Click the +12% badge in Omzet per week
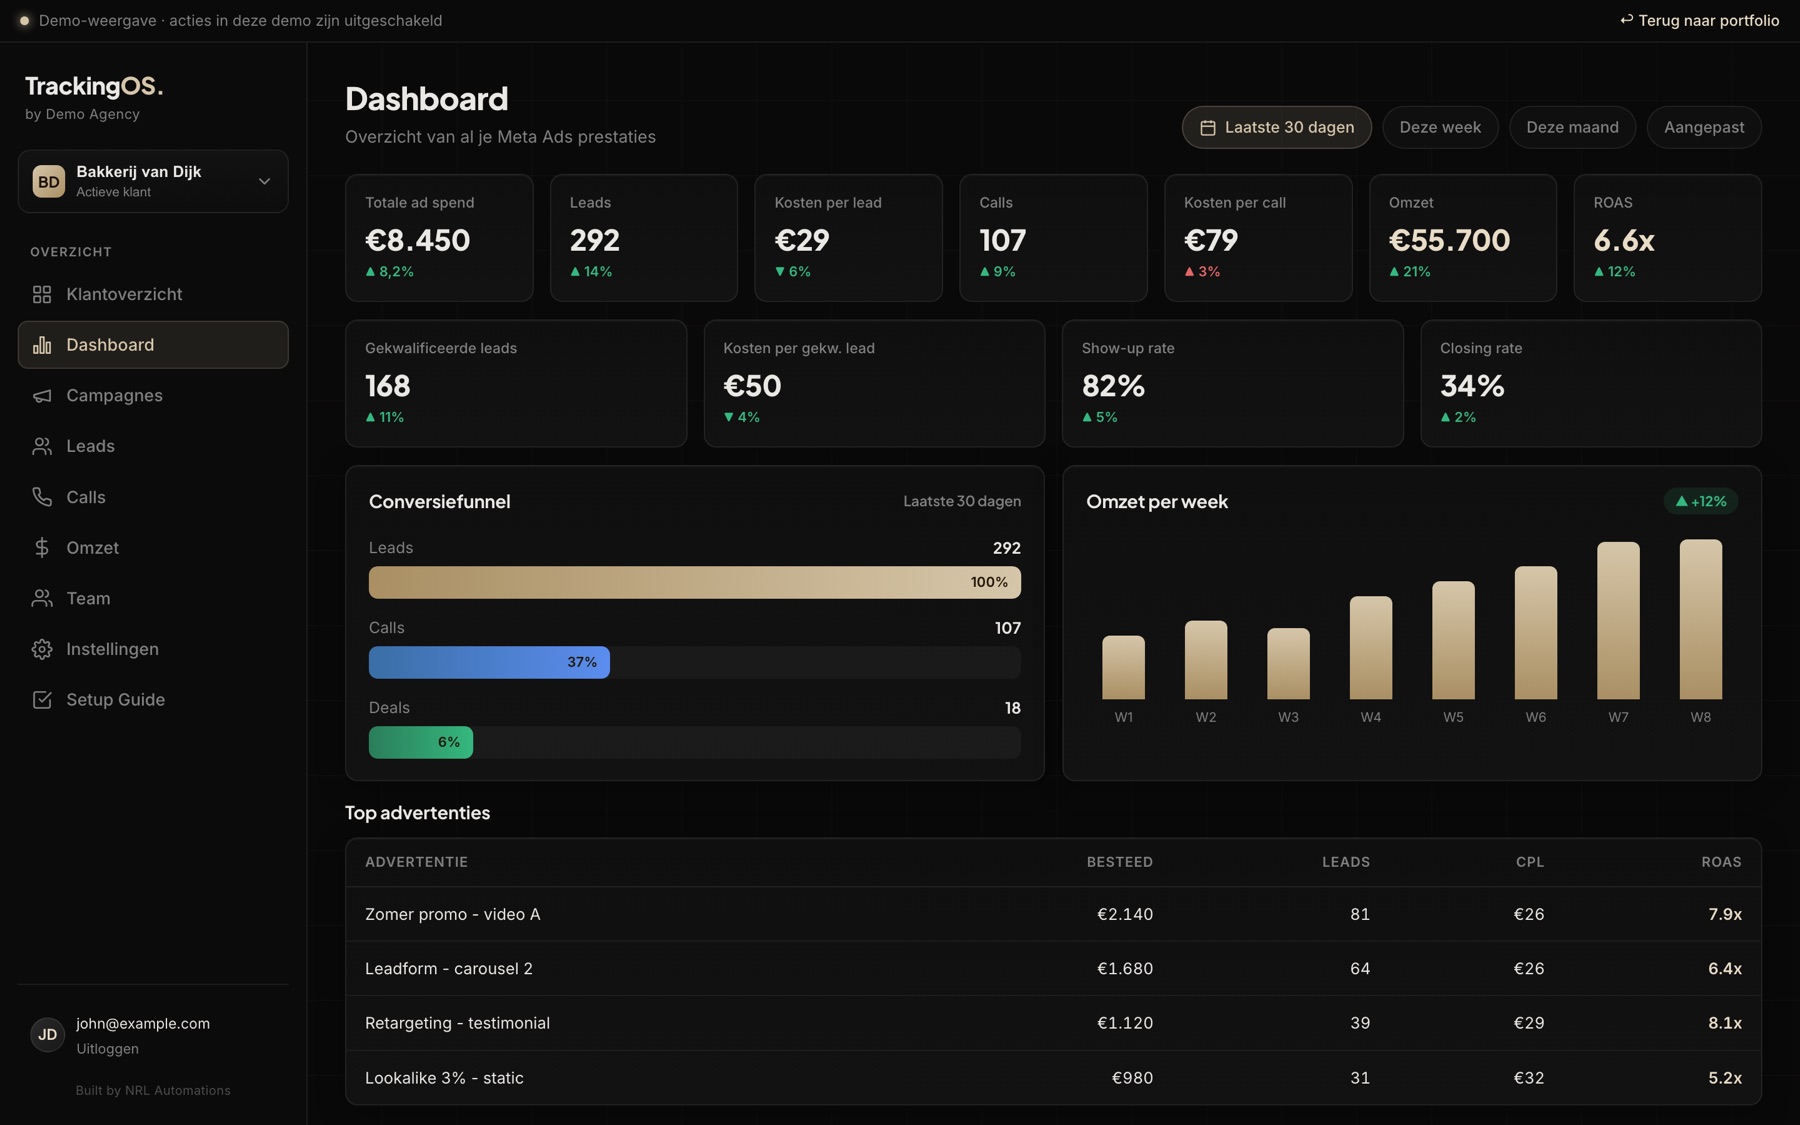This screenshot has width=1800, height=1125. (1701, 502)
